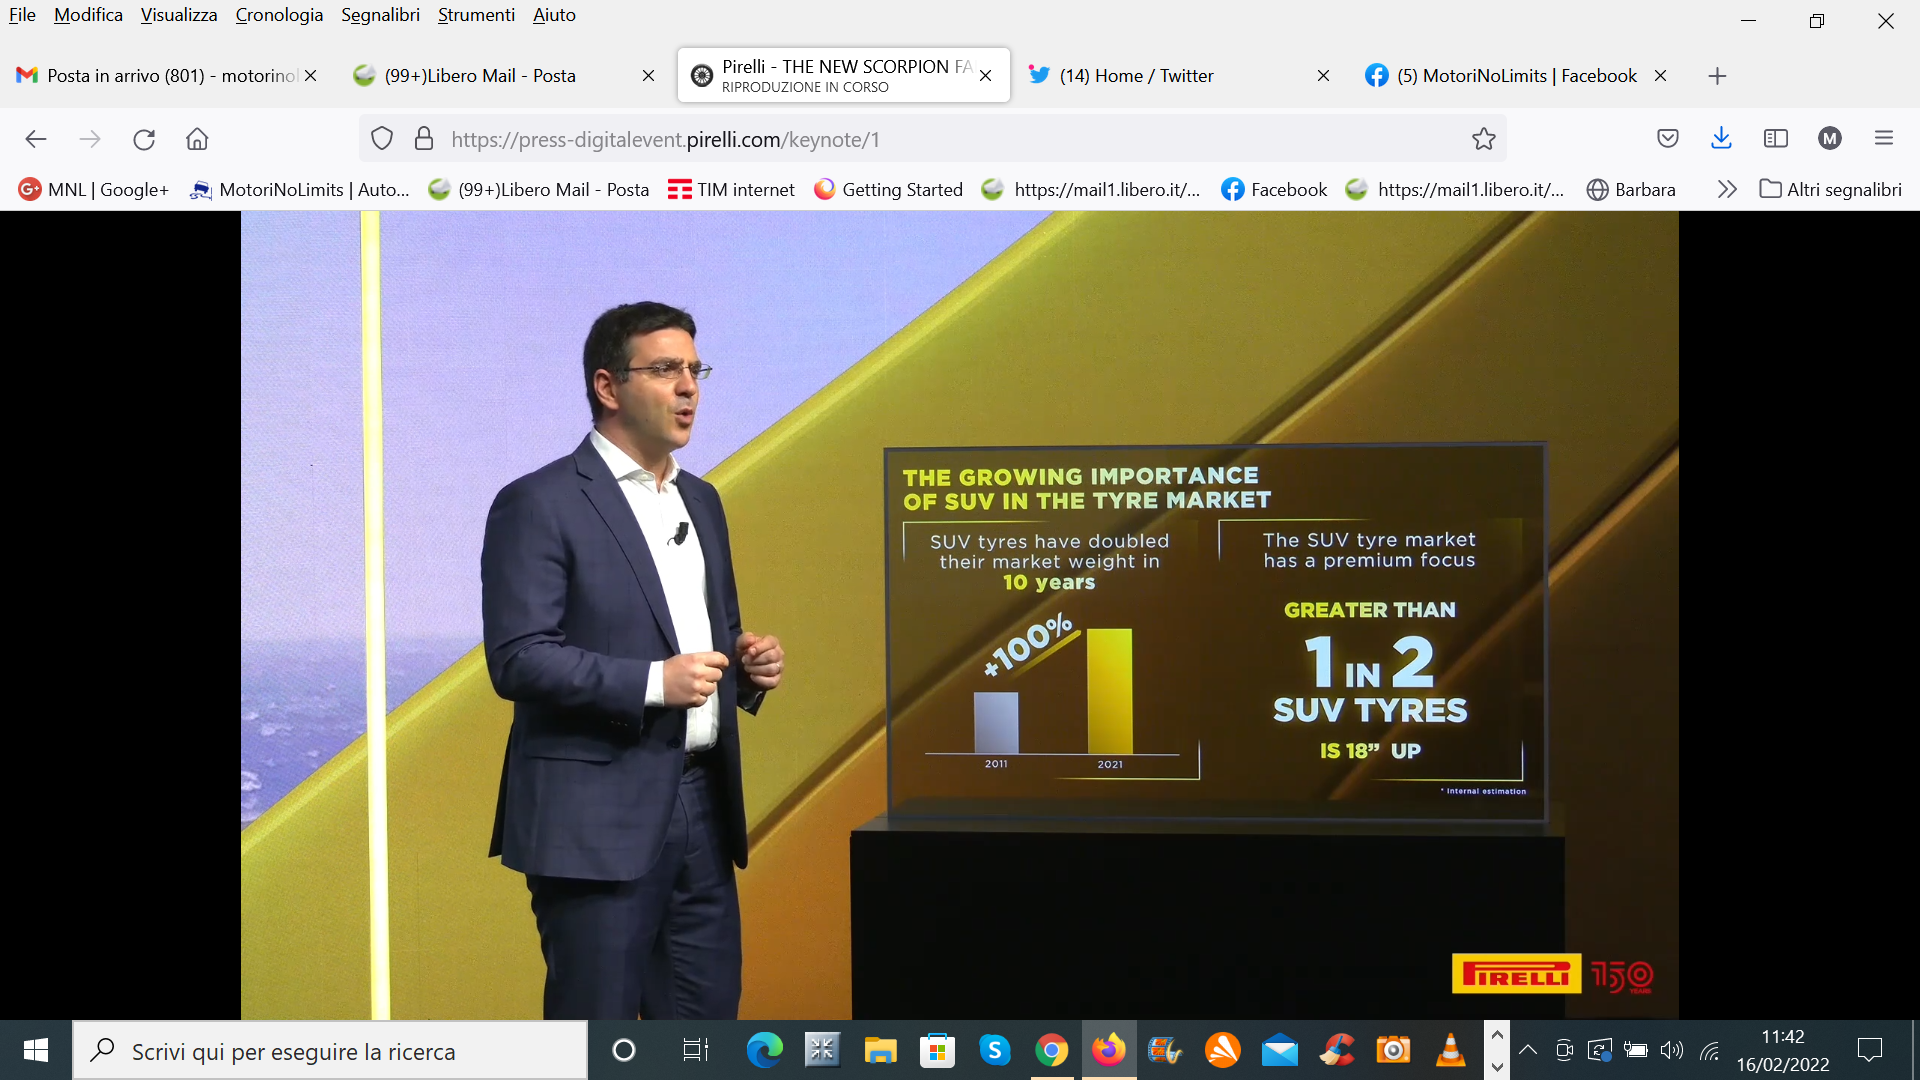This screenshot has height=1080, width=1920.
Task: Open the Getting Started bookmark
Action: click(888, 189)
